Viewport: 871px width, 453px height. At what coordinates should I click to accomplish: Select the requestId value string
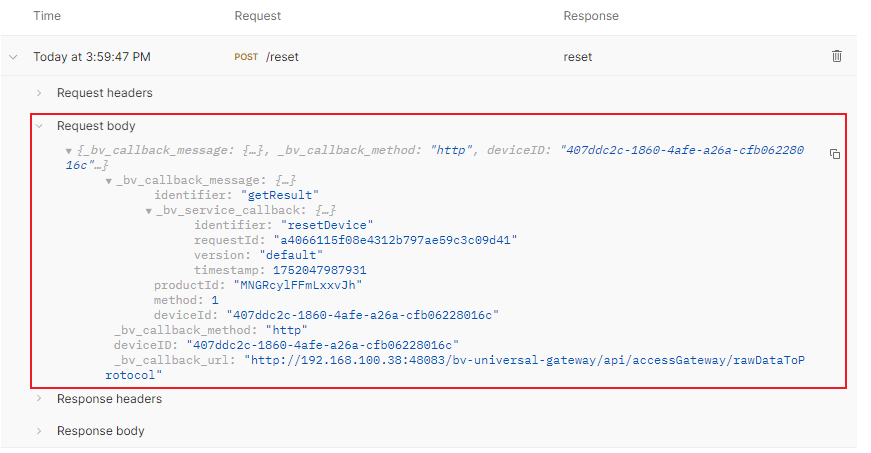point(396,240)
